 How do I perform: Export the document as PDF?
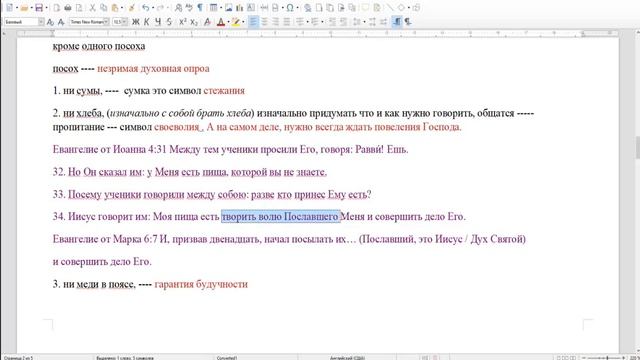click(x=56, y=8)
